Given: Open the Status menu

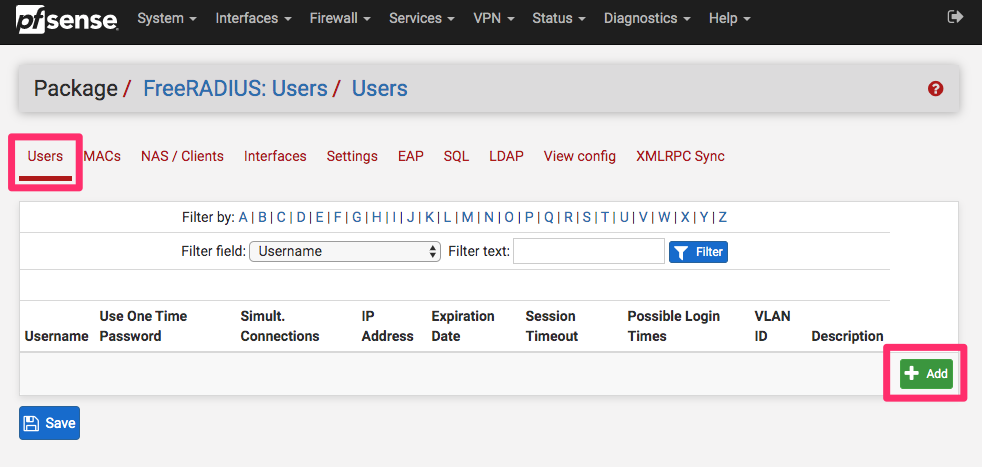Looking at the screenshot, I should (559, 18).
